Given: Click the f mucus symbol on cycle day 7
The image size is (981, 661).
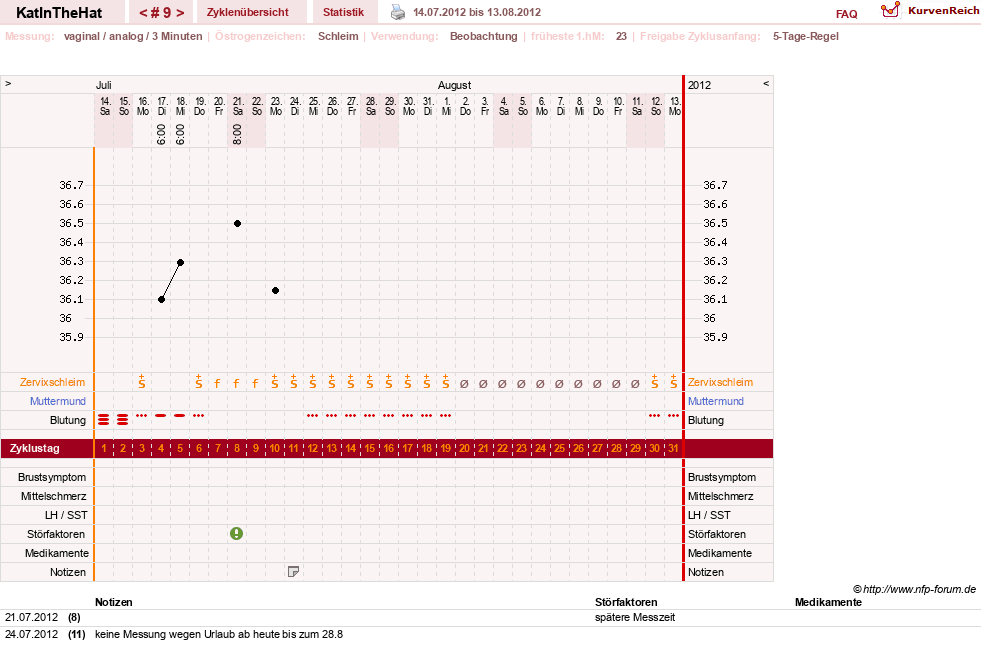Looking at the screenshot, I should tap(218, 383).
